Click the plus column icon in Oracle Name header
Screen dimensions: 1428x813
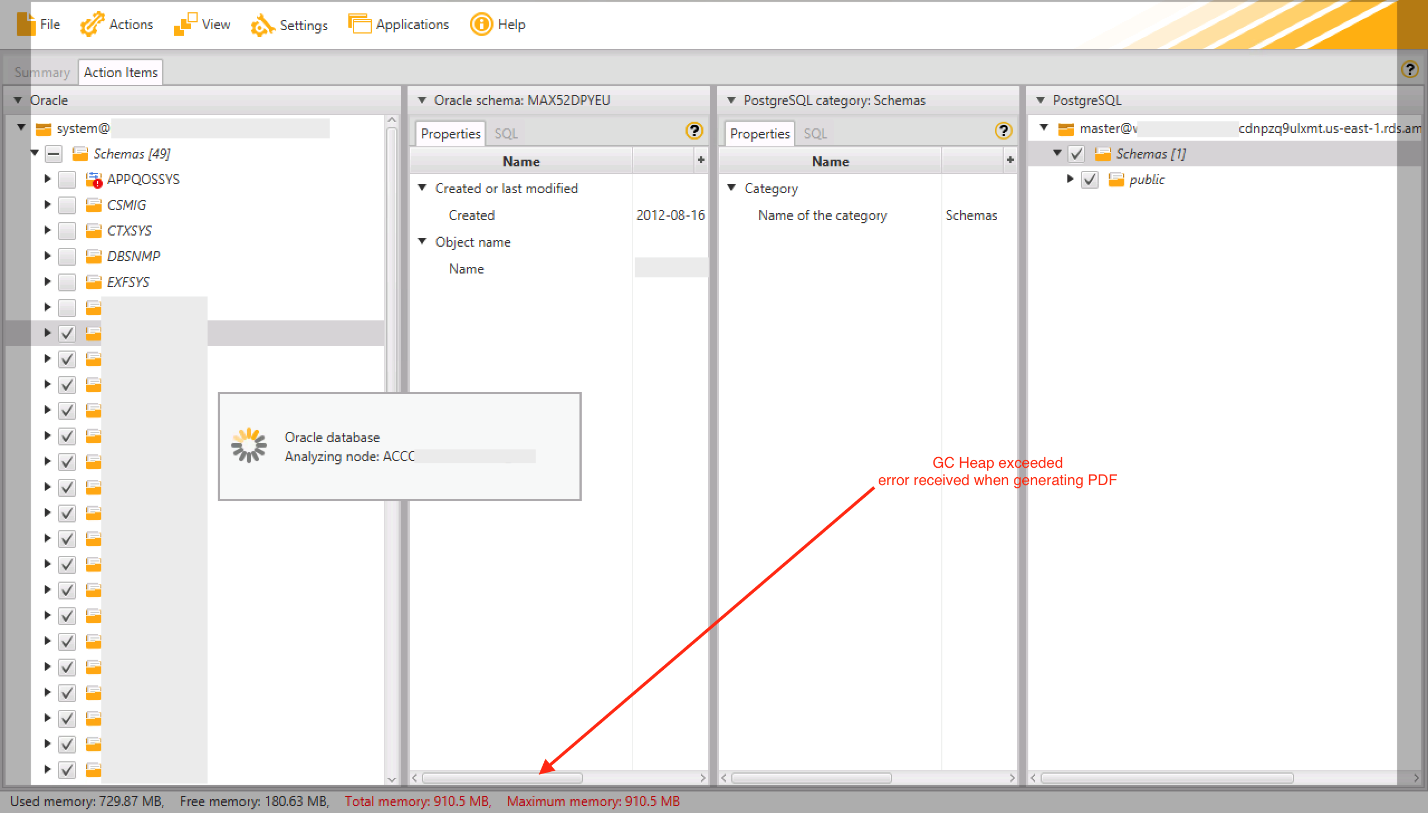click(x=700, y=160)
